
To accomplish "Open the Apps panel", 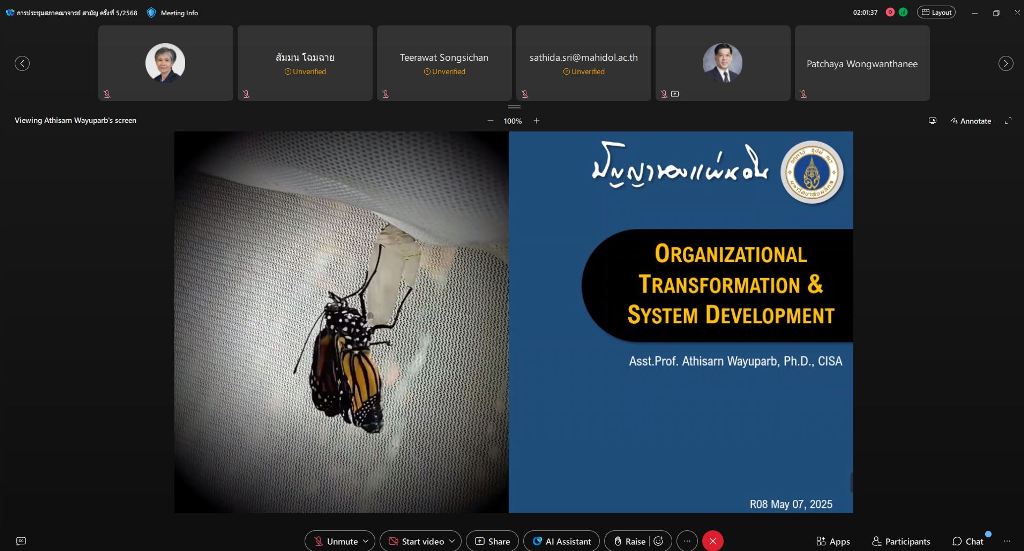I will [x=833, y=541].
